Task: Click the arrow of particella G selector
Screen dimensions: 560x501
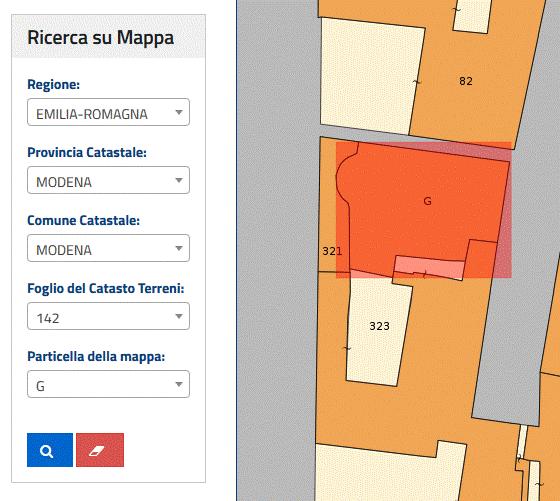Action: coord(179,384)
